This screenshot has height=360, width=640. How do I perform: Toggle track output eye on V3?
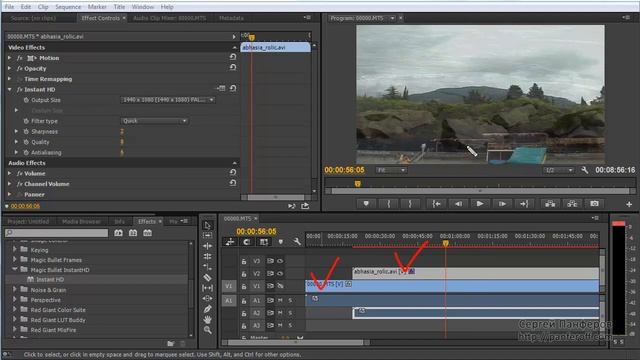pyautogui.click(x=280, y=261)
